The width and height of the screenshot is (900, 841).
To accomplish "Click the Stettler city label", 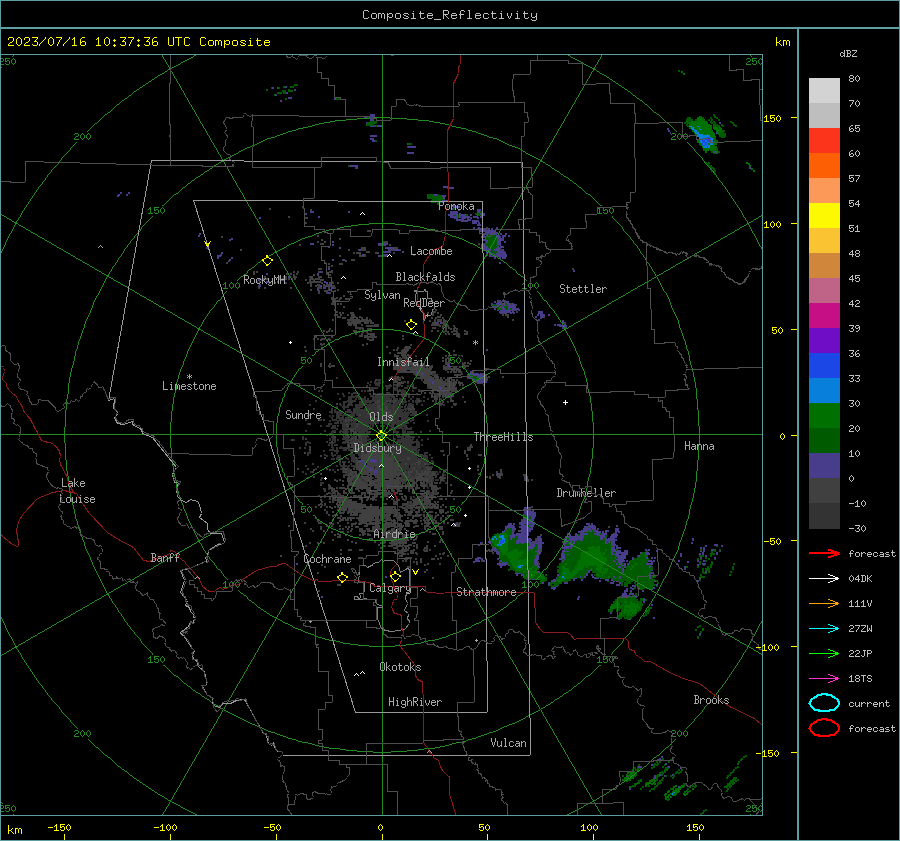I will [x=583, y=289].
